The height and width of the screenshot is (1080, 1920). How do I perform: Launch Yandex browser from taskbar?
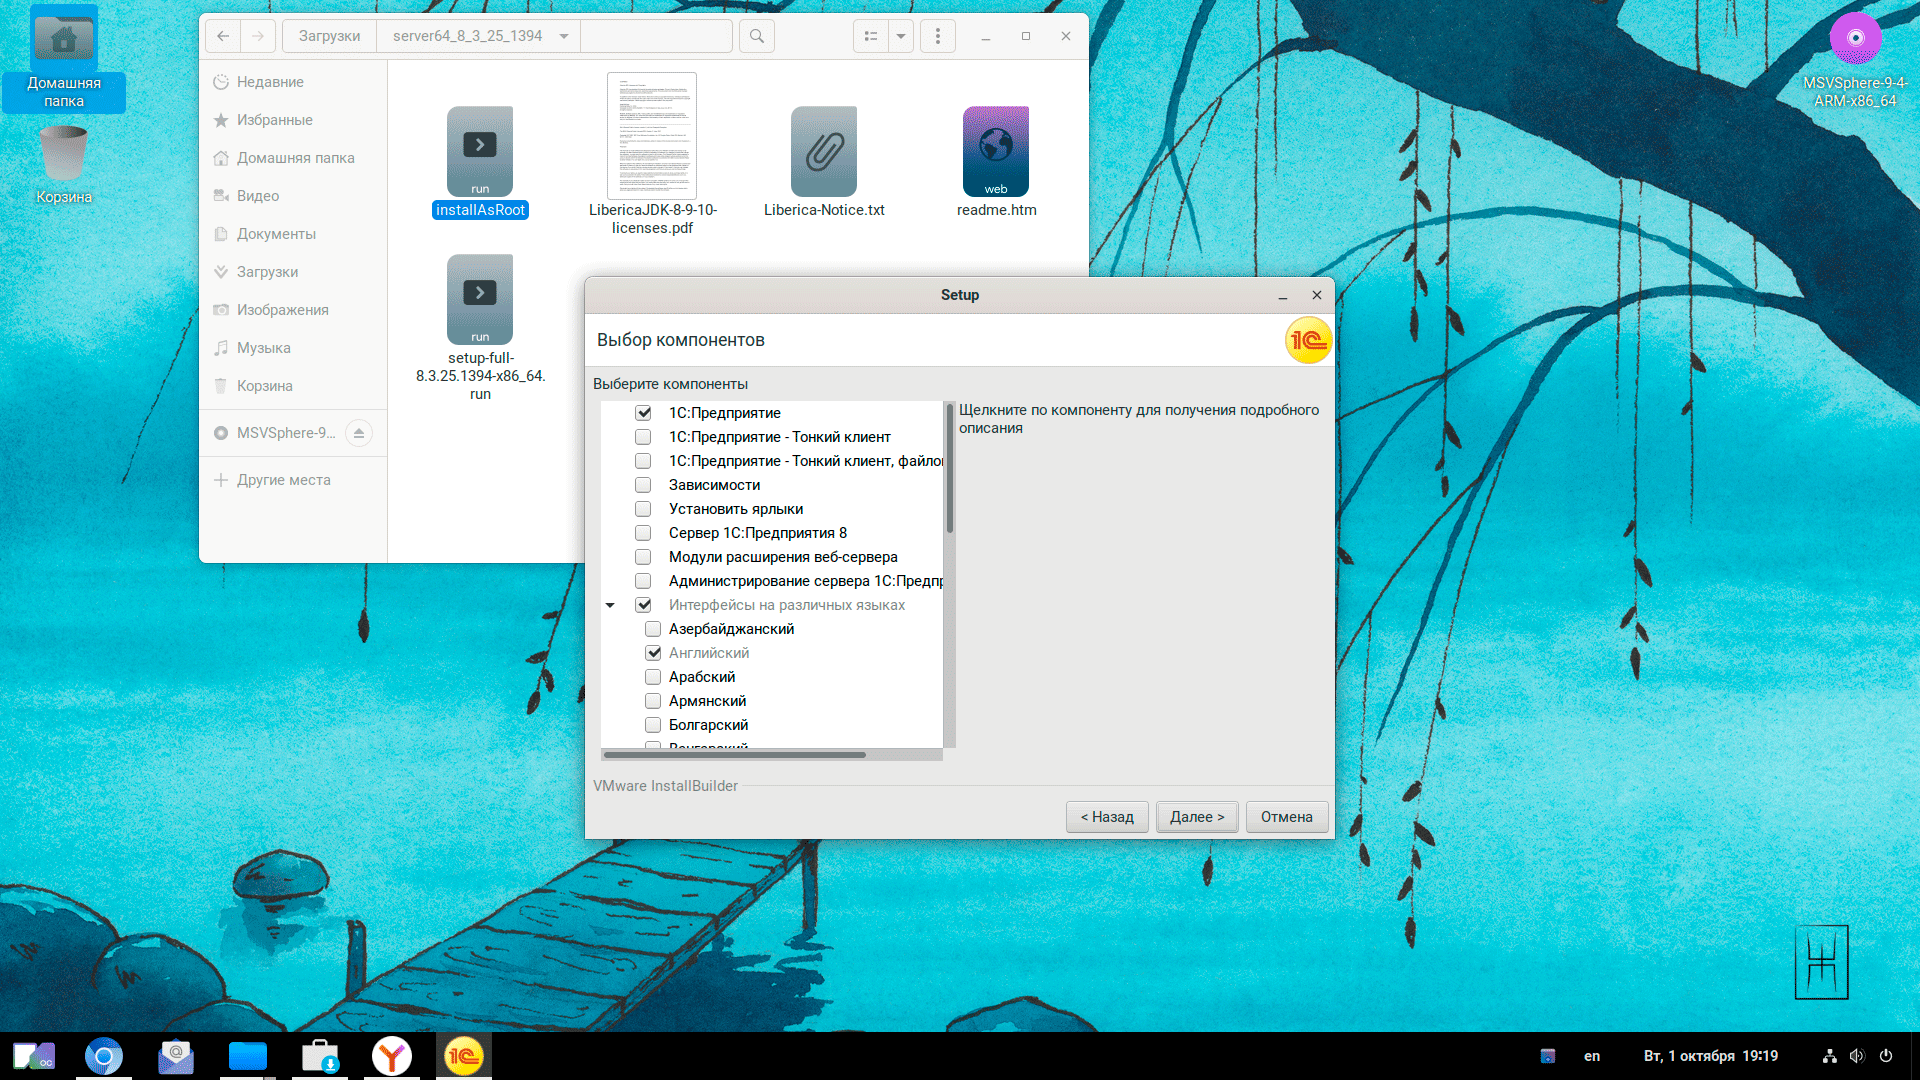(x=392, y=1056)
